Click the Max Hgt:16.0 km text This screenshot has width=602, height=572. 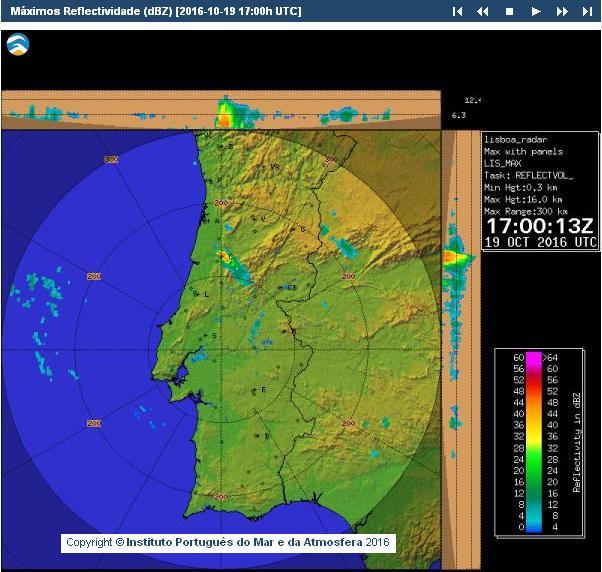[x=523, y=199]
